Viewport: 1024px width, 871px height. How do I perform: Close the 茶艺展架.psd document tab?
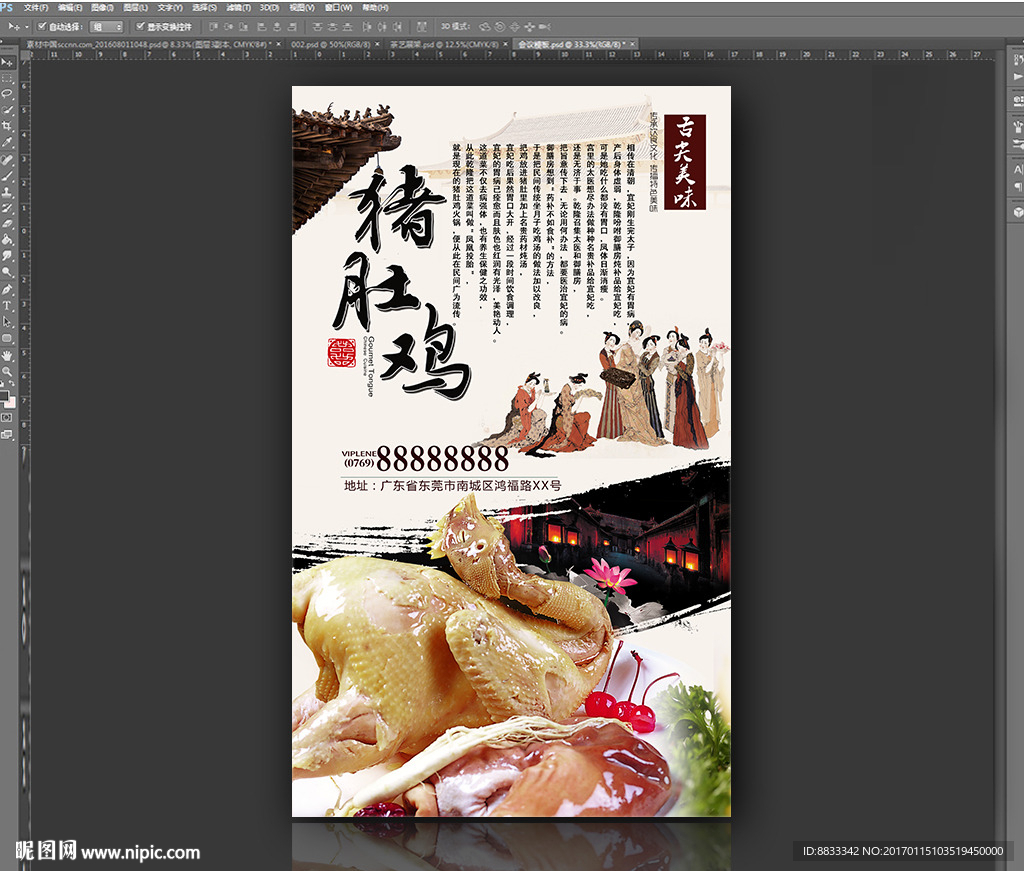(505, 44)
